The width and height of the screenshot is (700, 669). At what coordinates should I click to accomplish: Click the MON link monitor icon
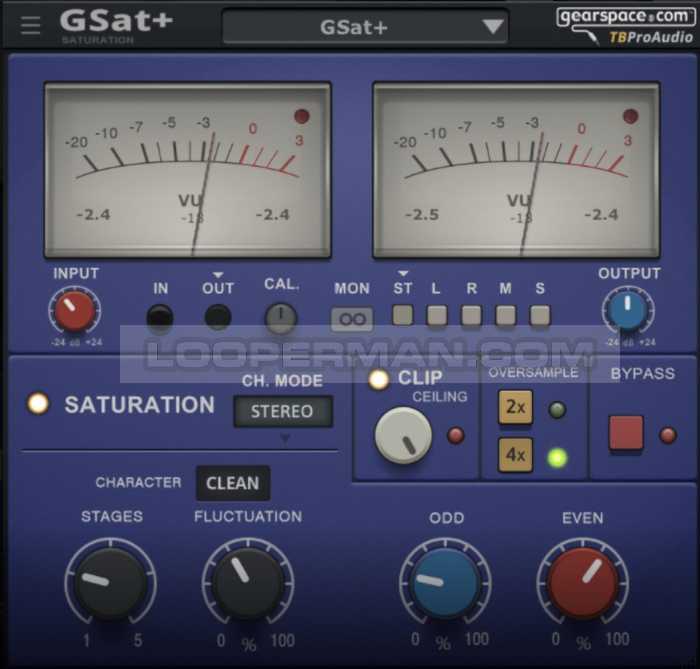point(352,319)
